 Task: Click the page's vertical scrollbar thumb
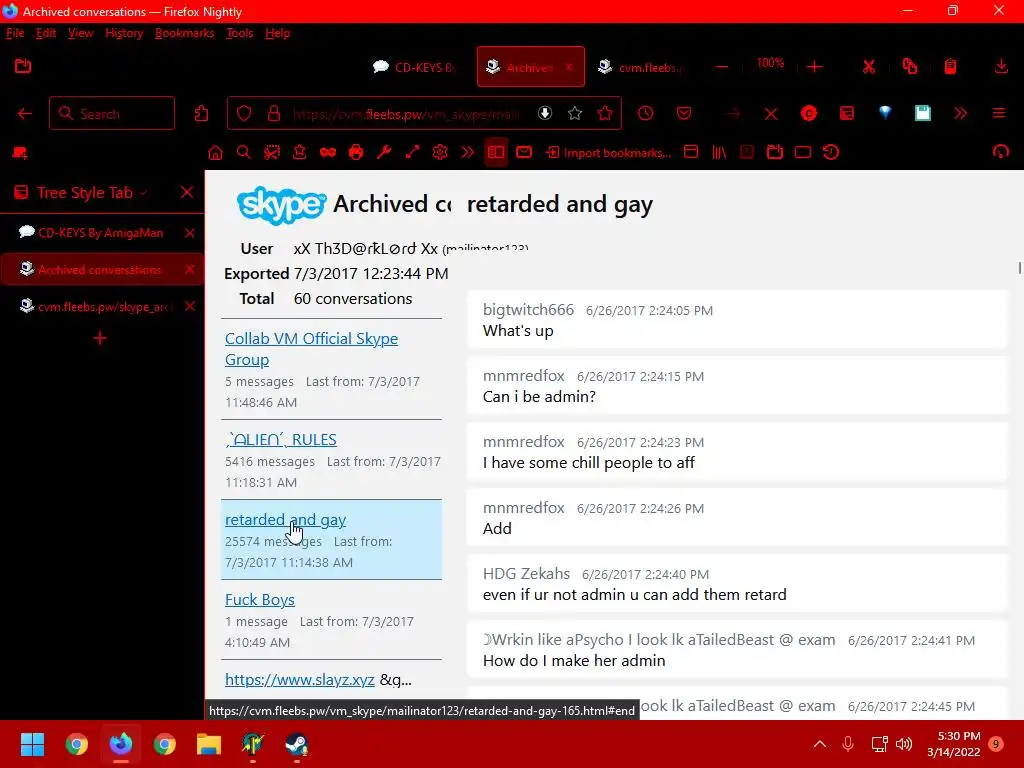coord(1019,268)
